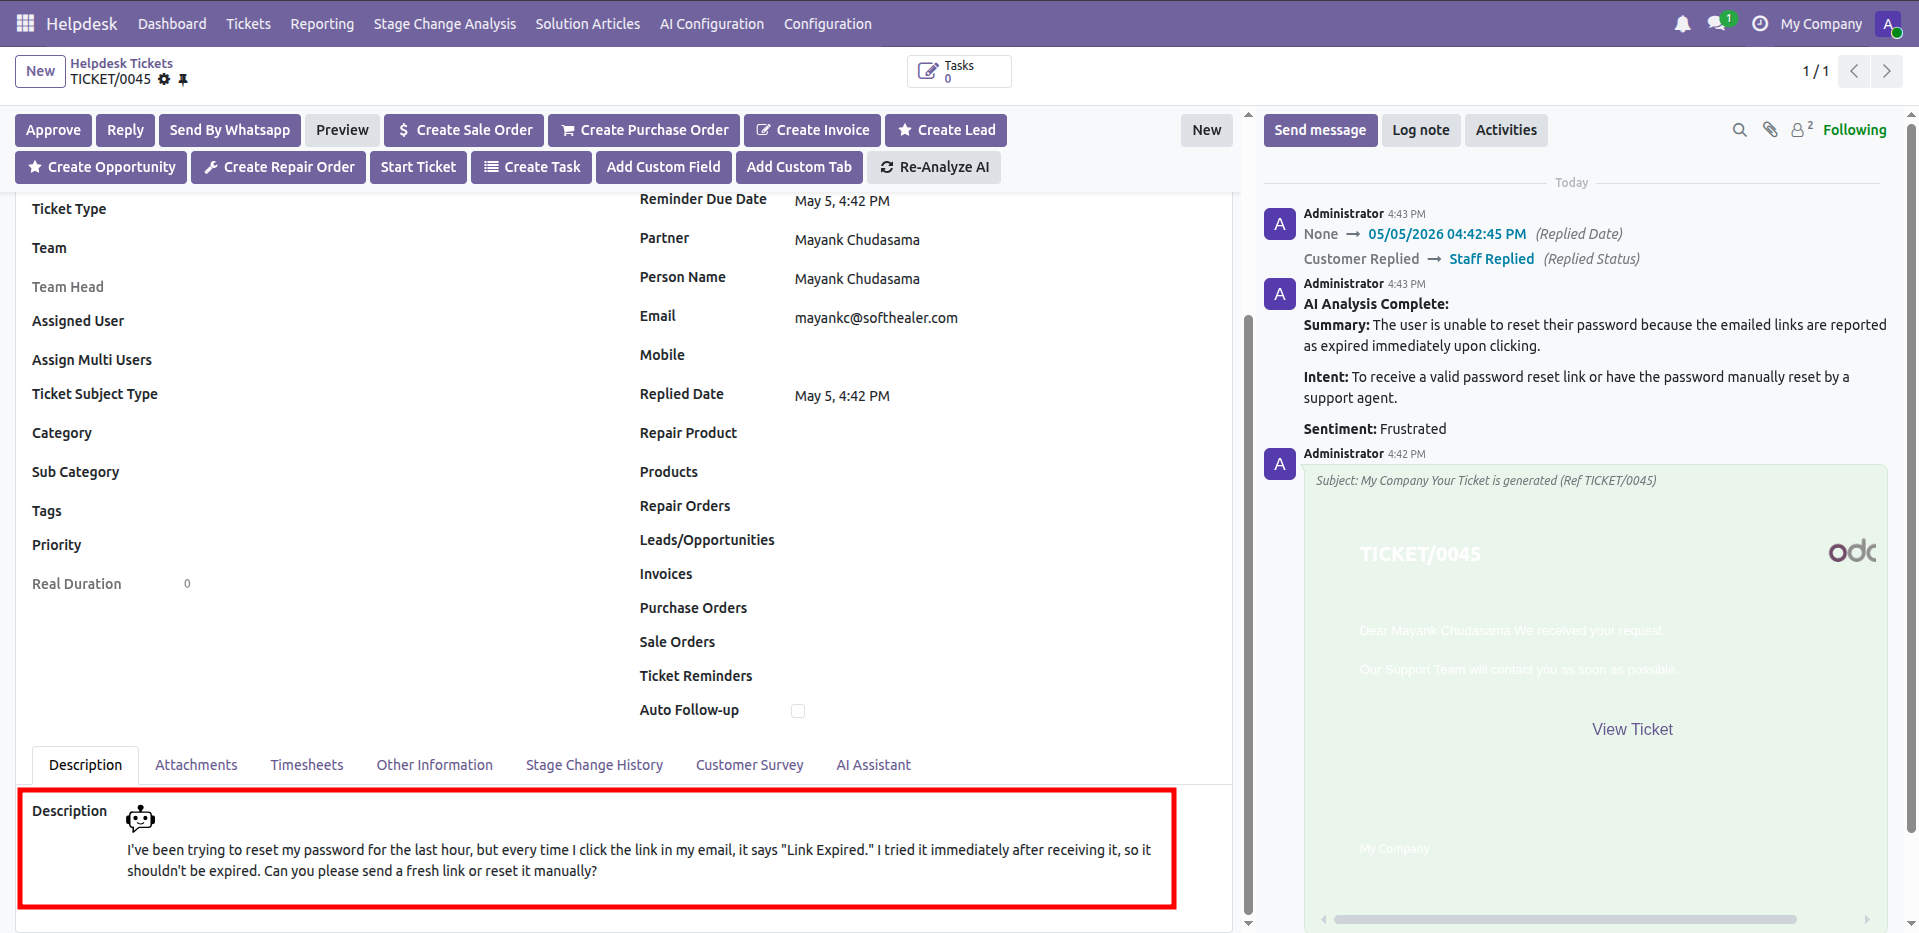Screen dimensions: 1919x933
Task: Click Add Custom Tab button
Action: click(799, 167)
